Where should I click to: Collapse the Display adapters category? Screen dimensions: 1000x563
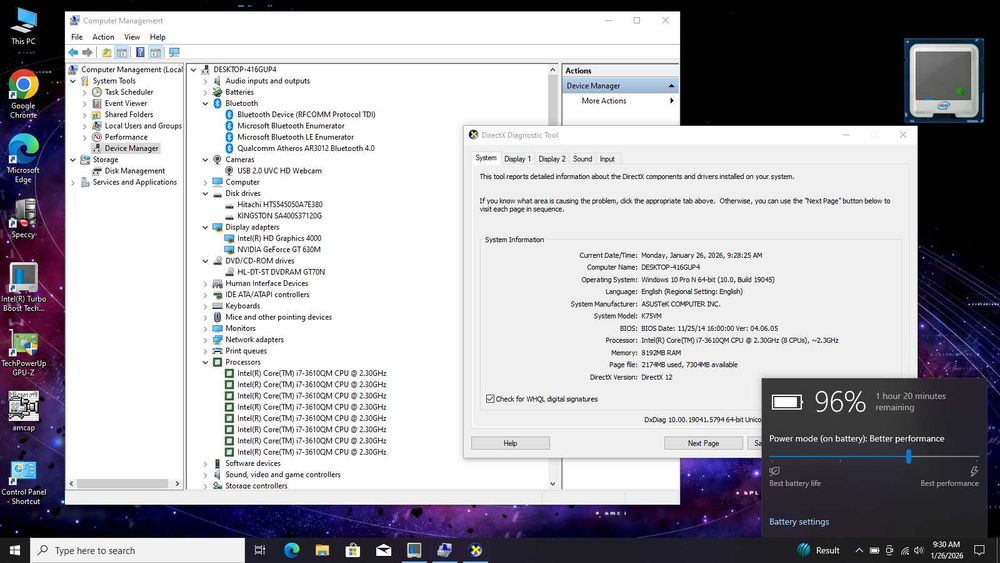coord(205,227)
